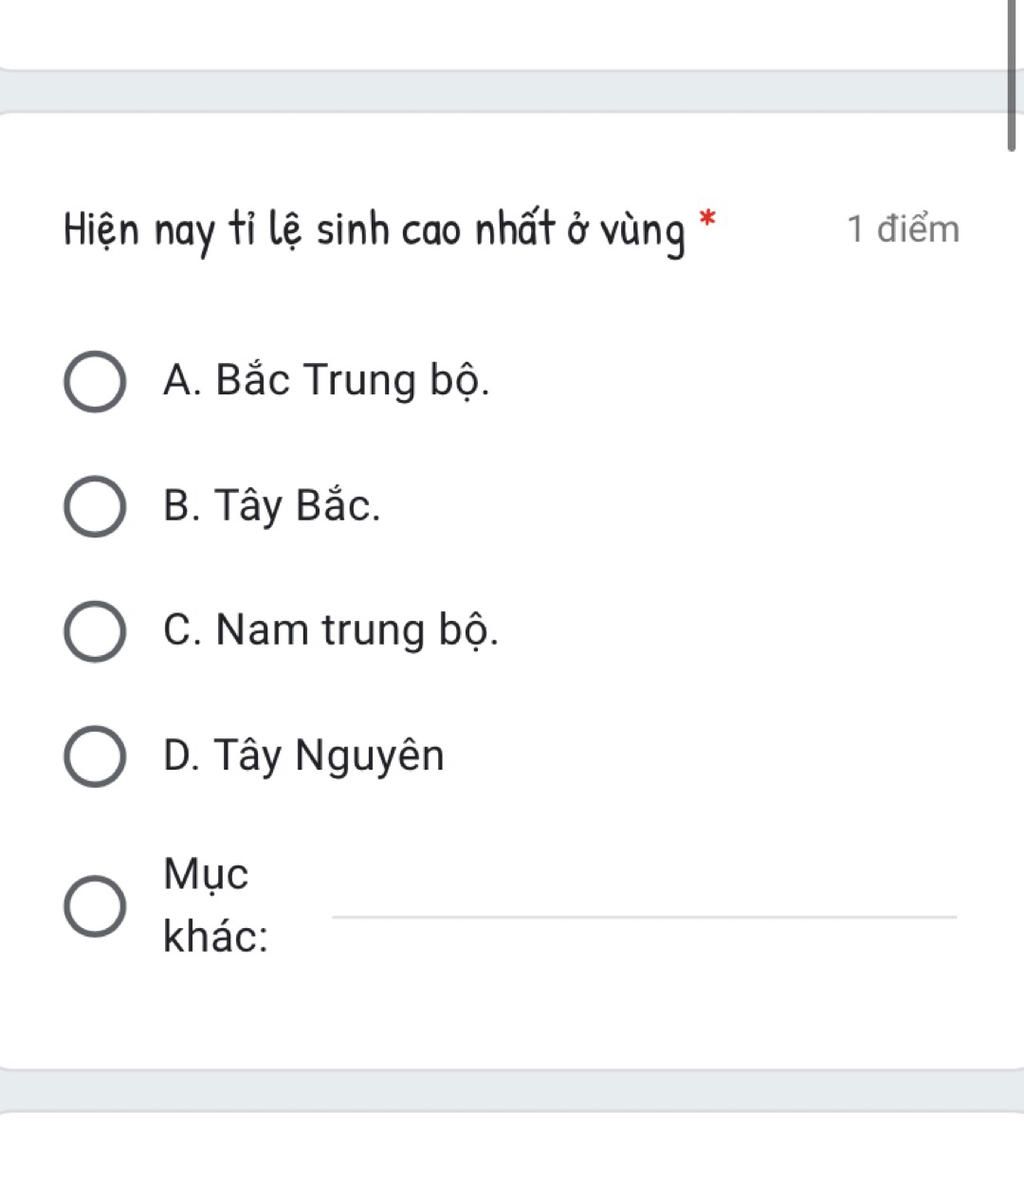This screenshot has width=1024, height=1201.
Task: Click the previous question card at the top
Action: coord(500,32)
